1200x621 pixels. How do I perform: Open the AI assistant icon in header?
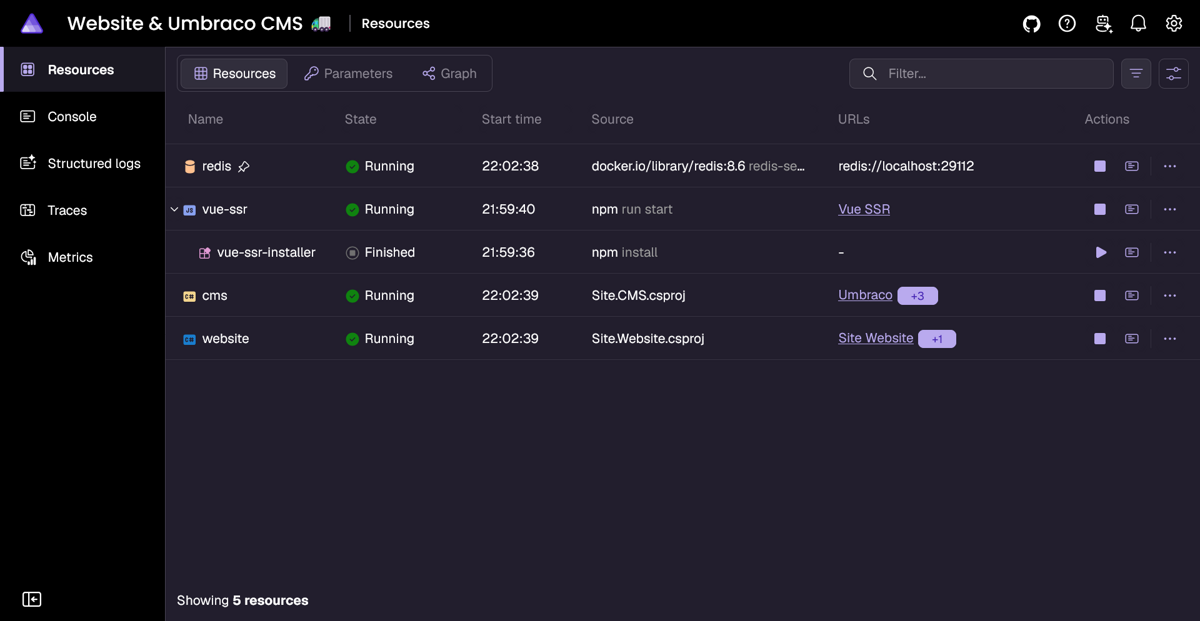click(x=1103, y=23)
